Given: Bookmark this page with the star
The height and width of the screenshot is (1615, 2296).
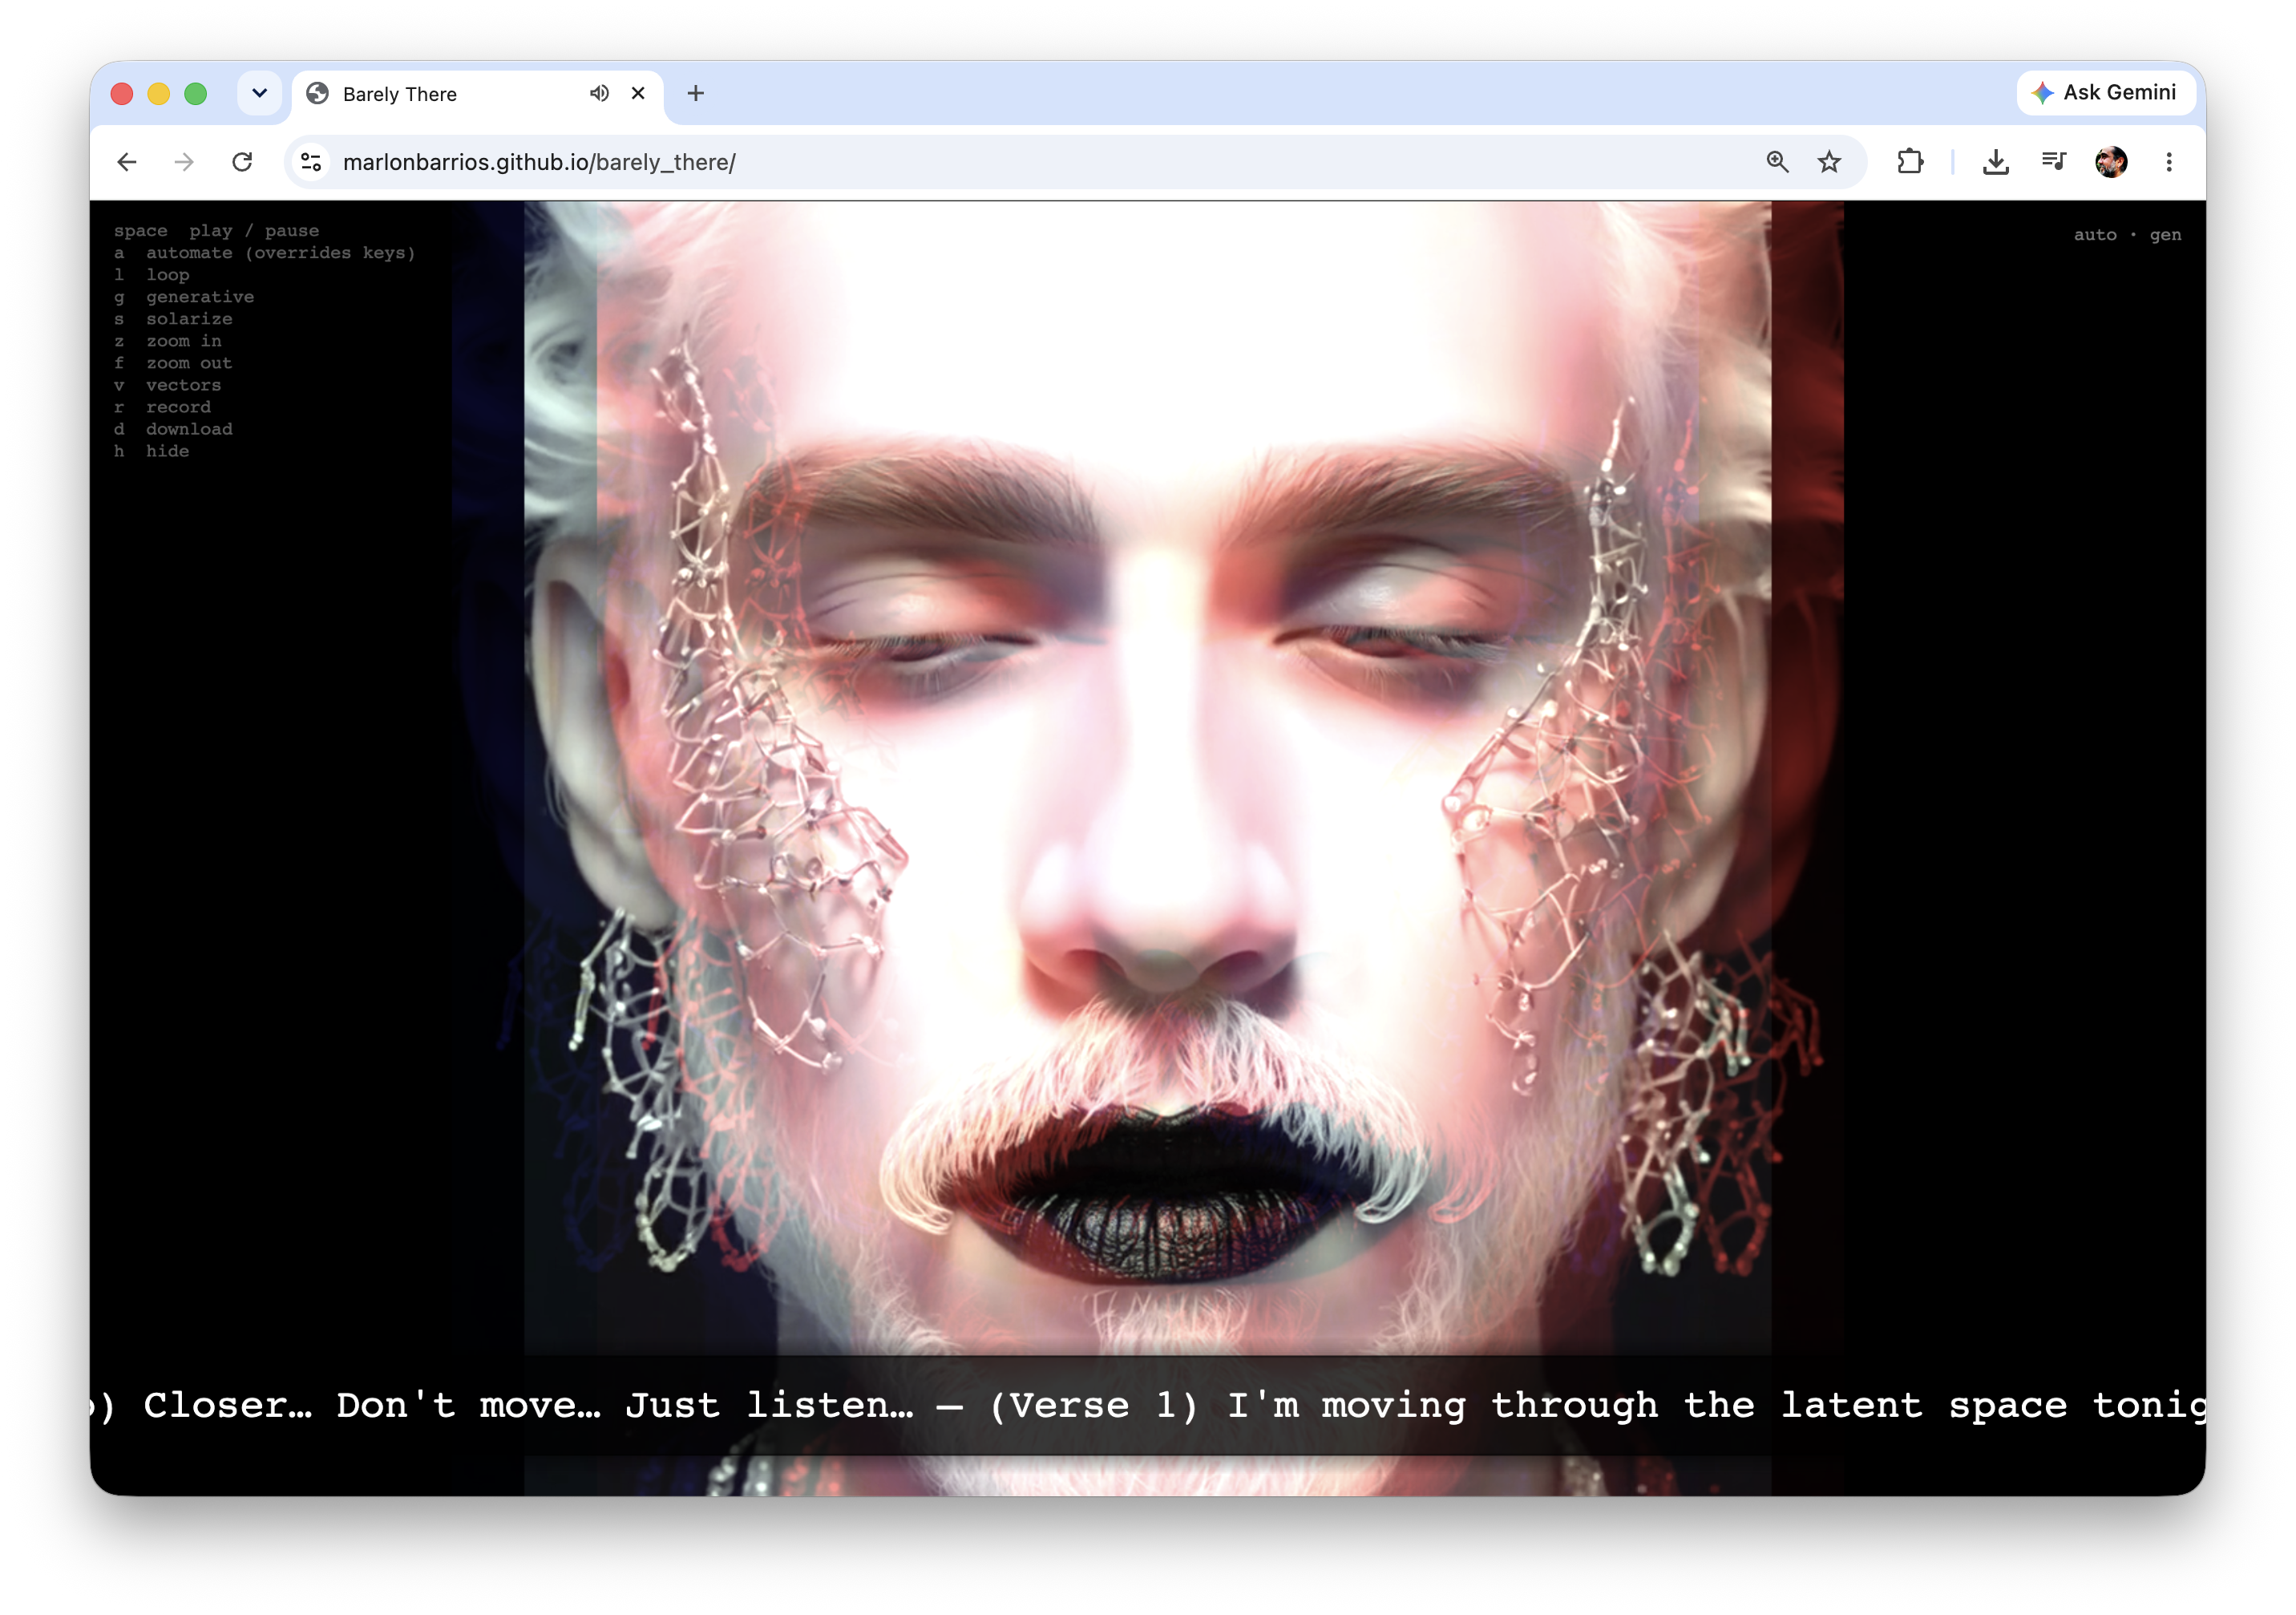Looking at the screenshot, I should click(x=1829, y=162).
